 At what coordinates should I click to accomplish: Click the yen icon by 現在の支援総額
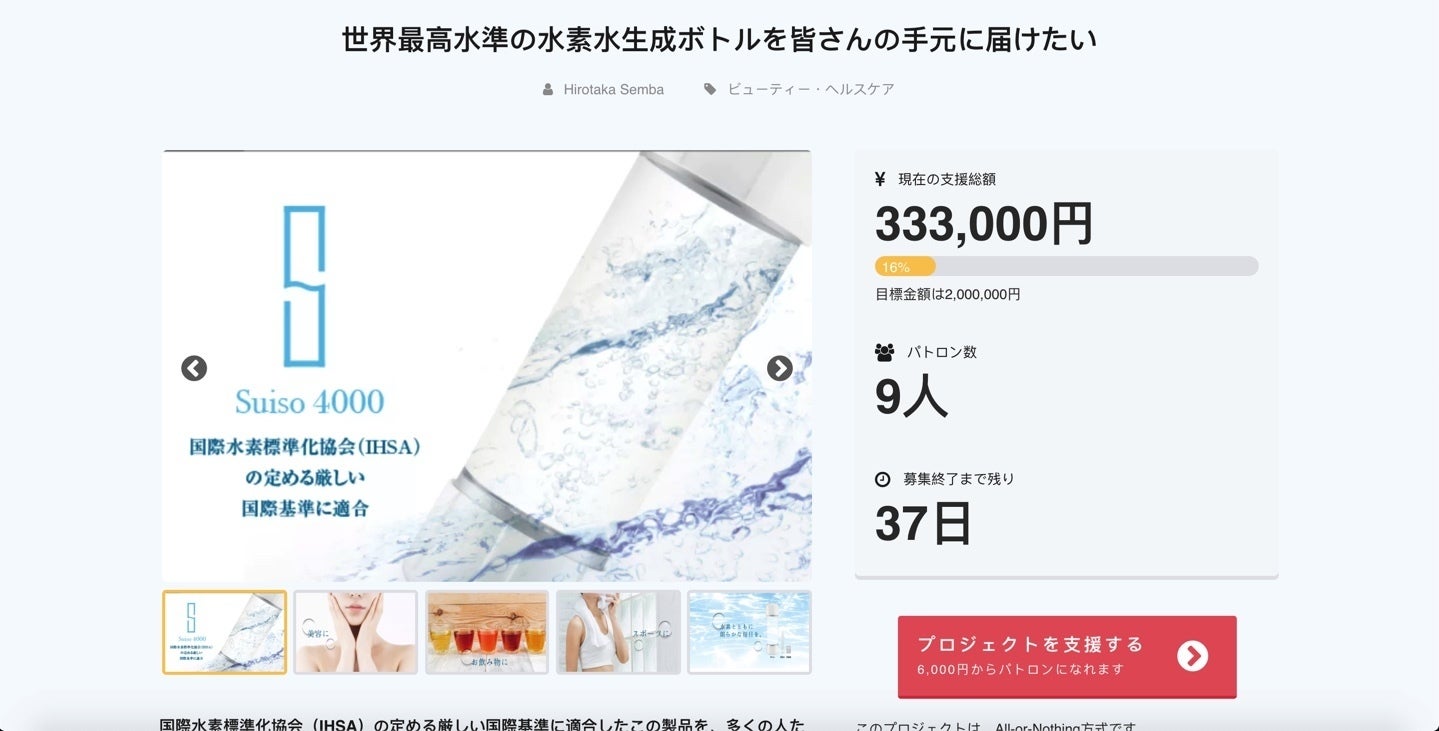880,179
